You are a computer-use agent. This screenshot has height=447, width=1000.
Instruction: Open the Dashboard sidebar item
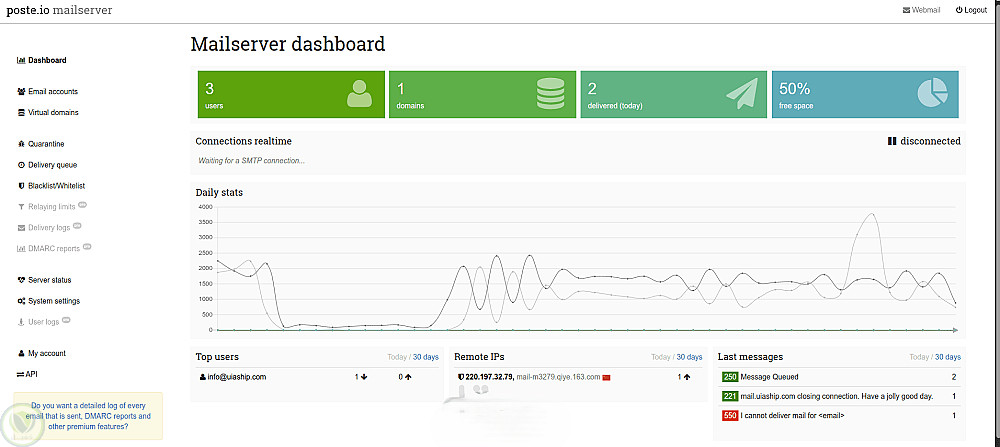click(41, 61)
